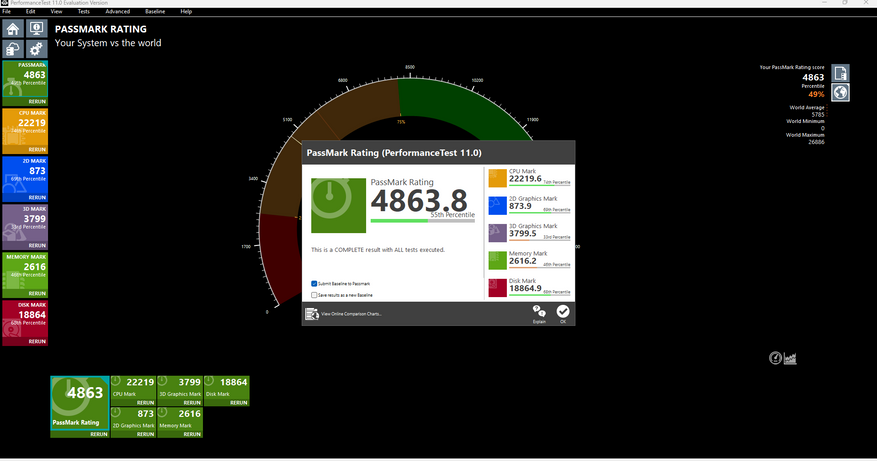This screenshot has width=877, height=461.
Task: Select the PASSMARK 4863 sidebar tile
Action: 25,79
